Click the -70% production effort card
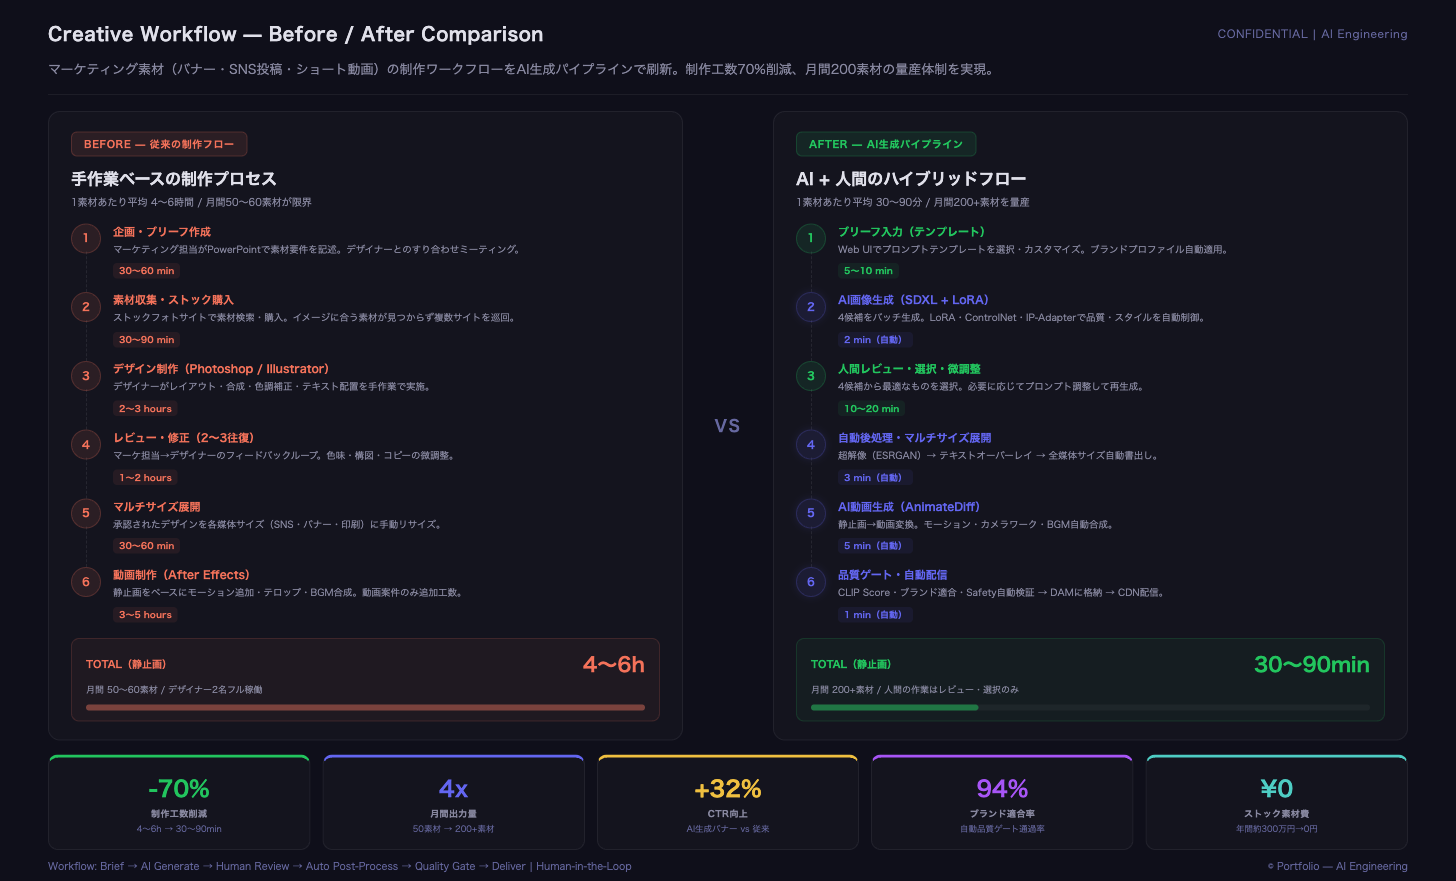 179,803
